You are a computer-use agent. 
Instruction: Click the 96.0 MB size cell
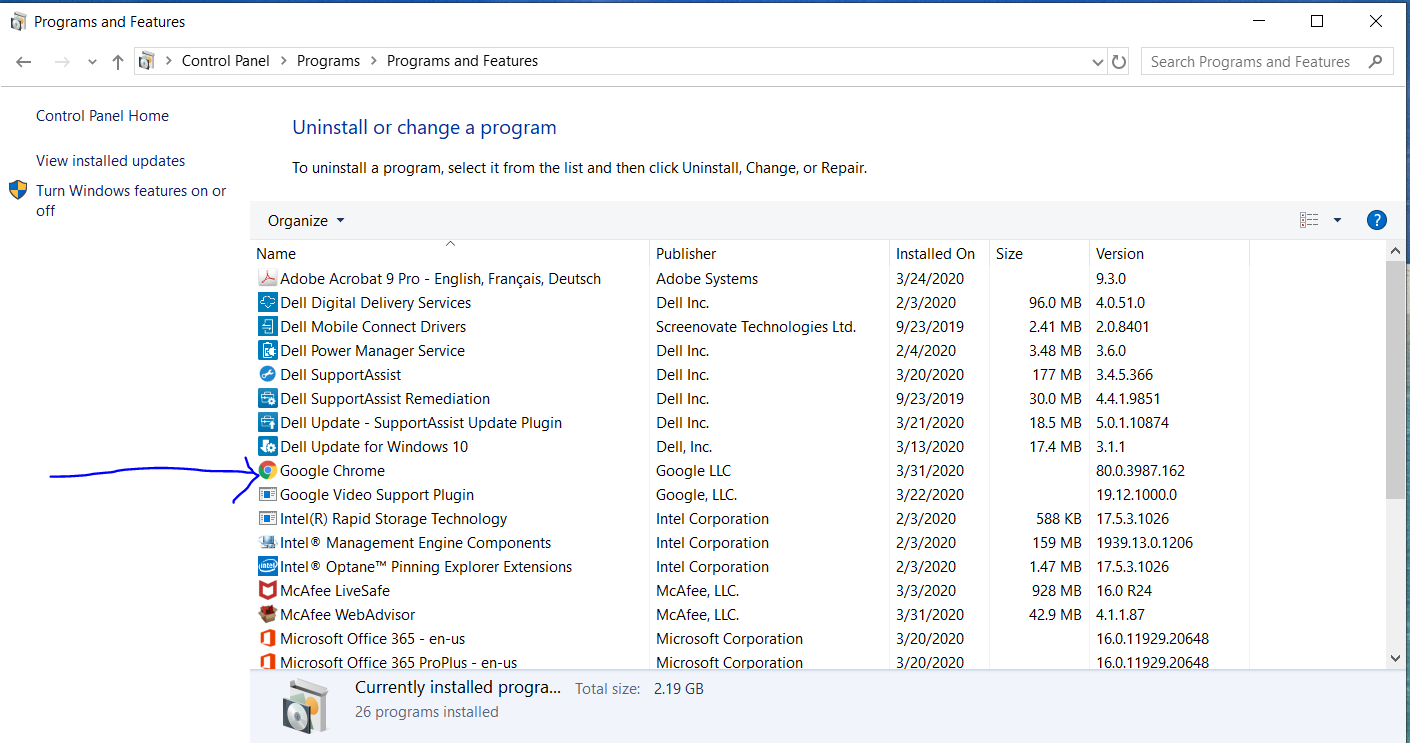tap(1056, 303)
